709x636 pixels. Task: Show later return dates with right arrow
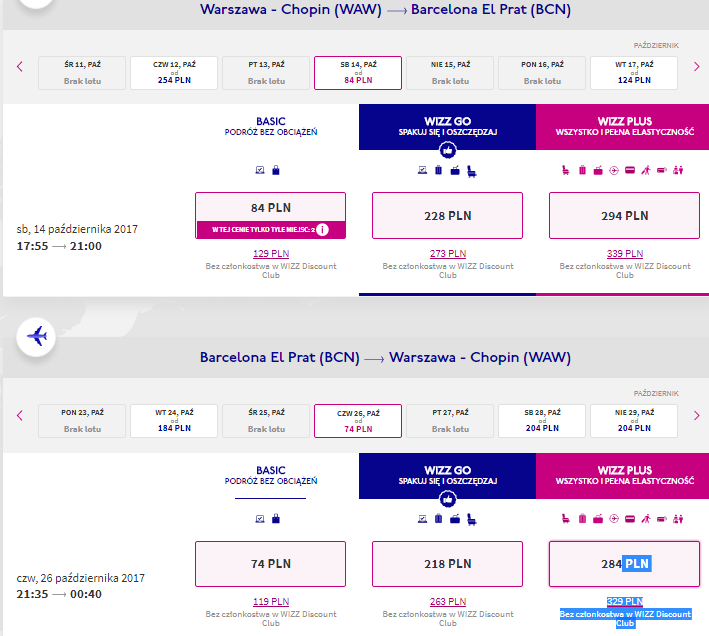[696, 415]
